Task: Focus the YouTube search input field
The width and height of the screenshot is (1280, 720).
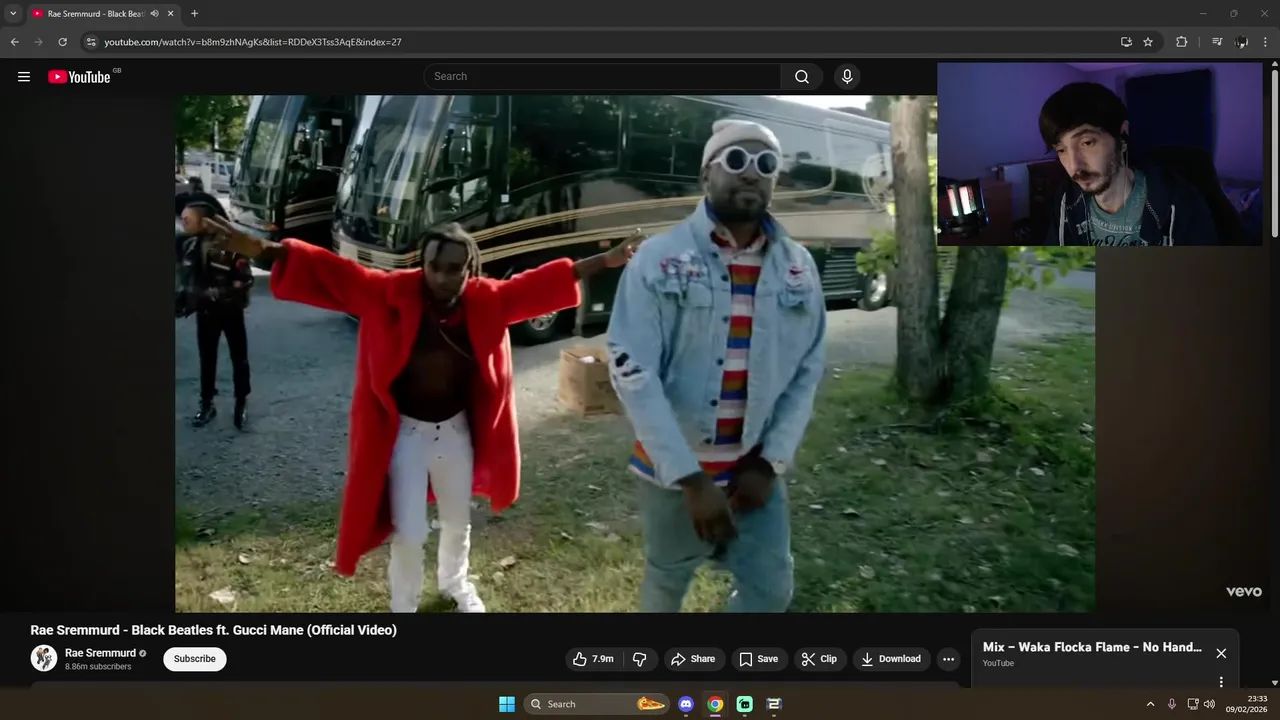Action: [x=602, y=77]
